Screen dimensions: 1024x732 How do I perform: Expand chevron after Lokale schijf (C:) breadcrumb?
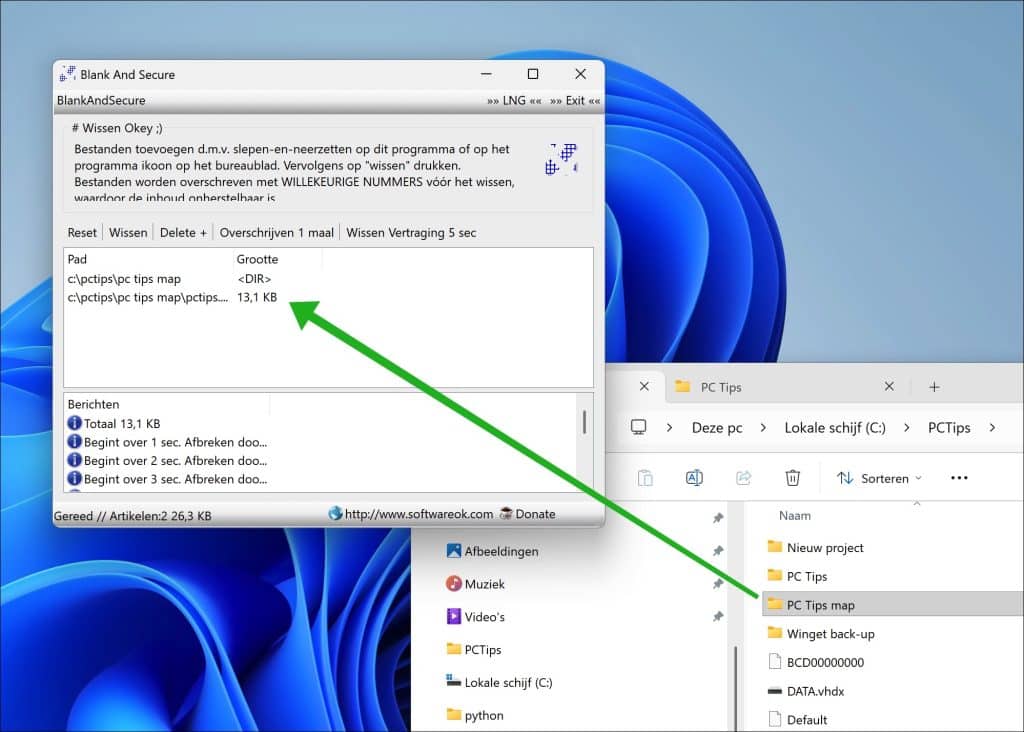pos(906,428)
